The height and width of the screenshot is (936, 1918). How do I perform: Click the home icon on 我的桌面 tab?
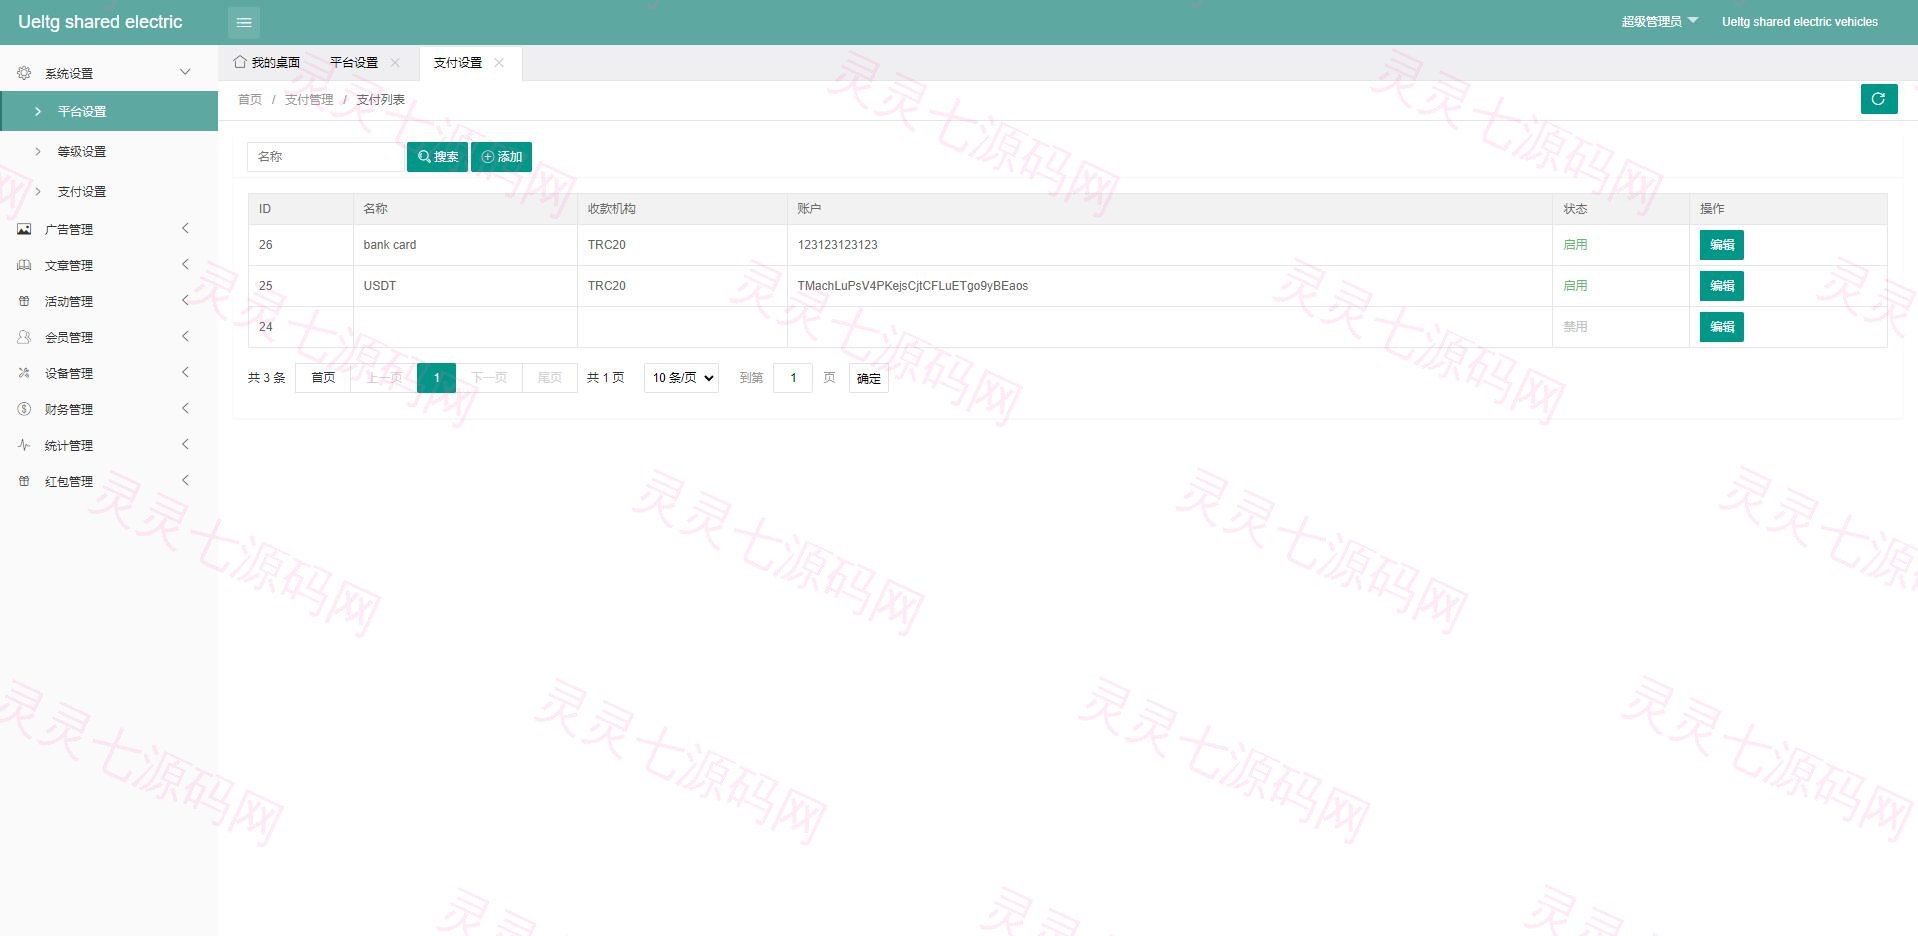[240, 62]
